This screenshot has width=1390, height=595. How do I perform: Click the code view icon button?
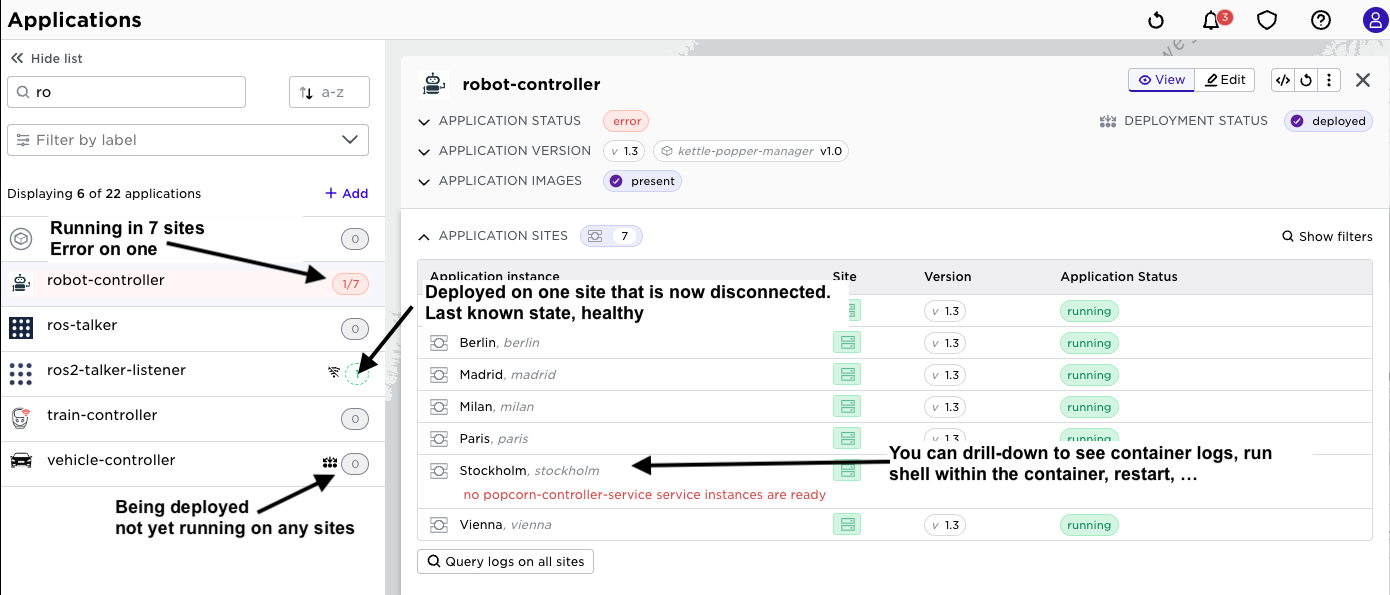(x=1283, y=80)
